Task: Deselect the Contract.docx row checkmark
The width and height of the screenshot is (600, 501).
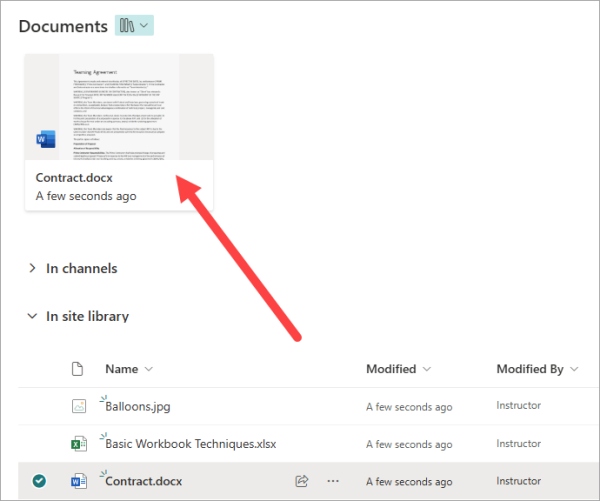Action: pyautogui.click(x=39, y=481)
